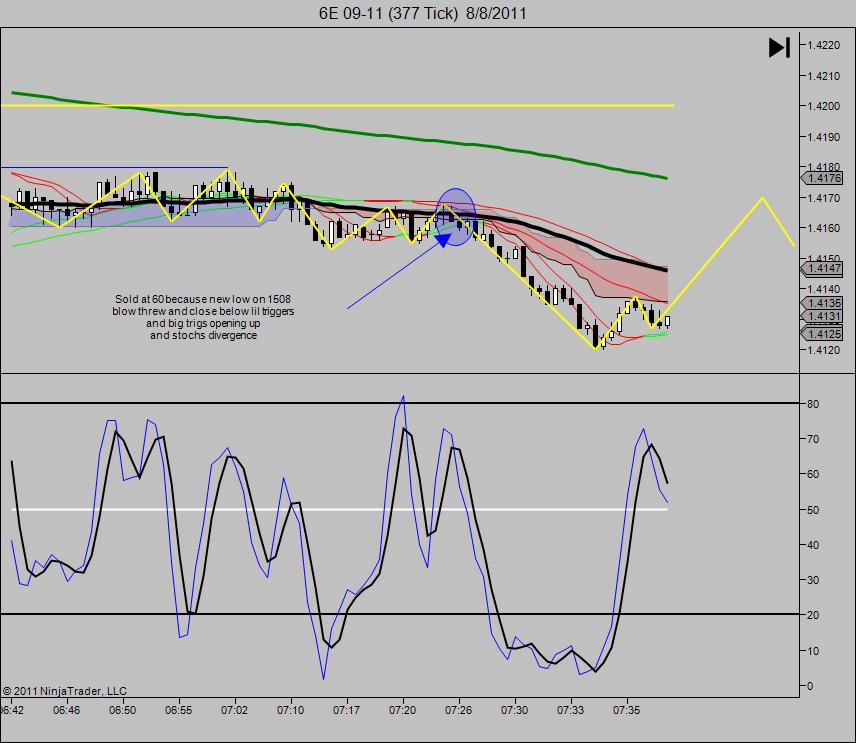Click the 07:30 time axis label

click(x=514, y=710)
